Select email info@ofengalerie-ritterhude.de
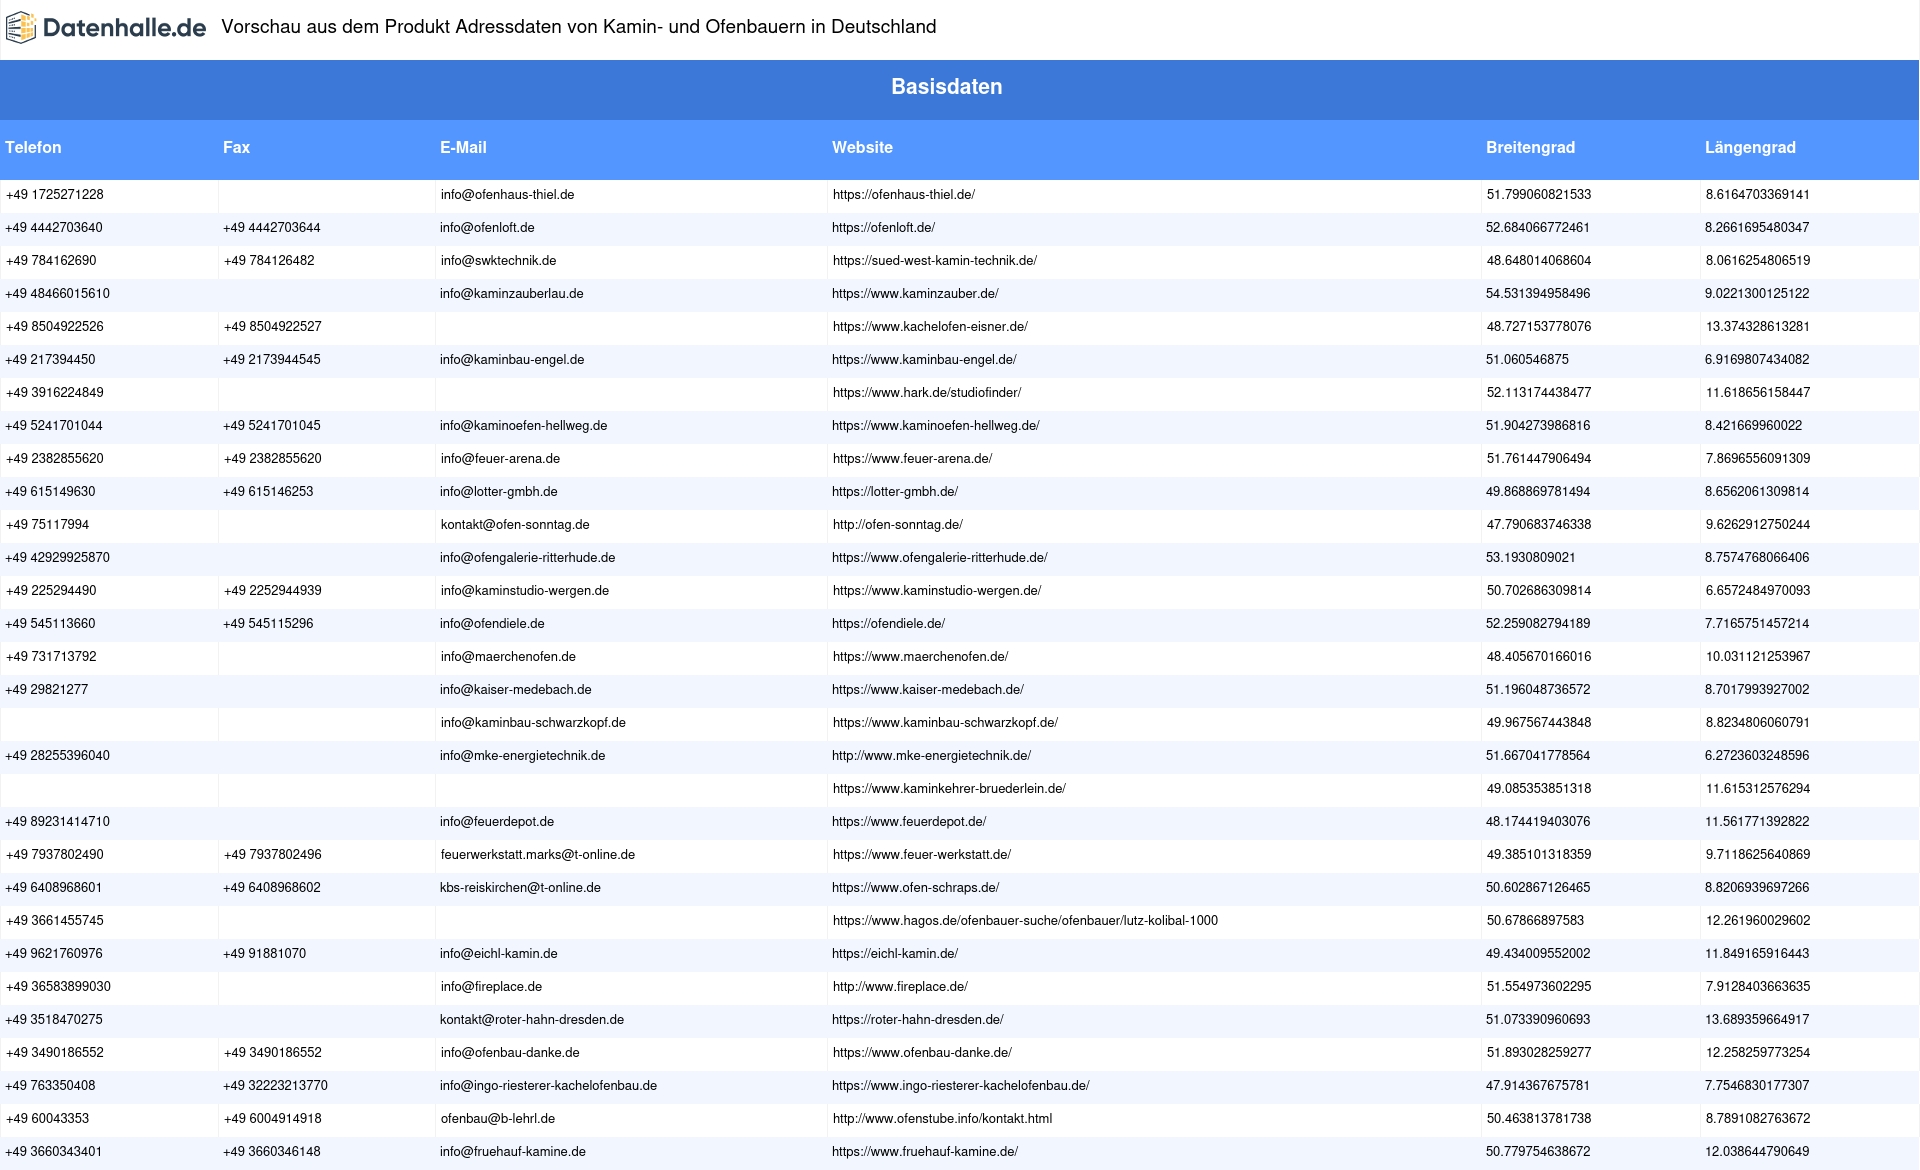Image resolution: width=1920 pixels, height=1170 pixels. point(527,558)
